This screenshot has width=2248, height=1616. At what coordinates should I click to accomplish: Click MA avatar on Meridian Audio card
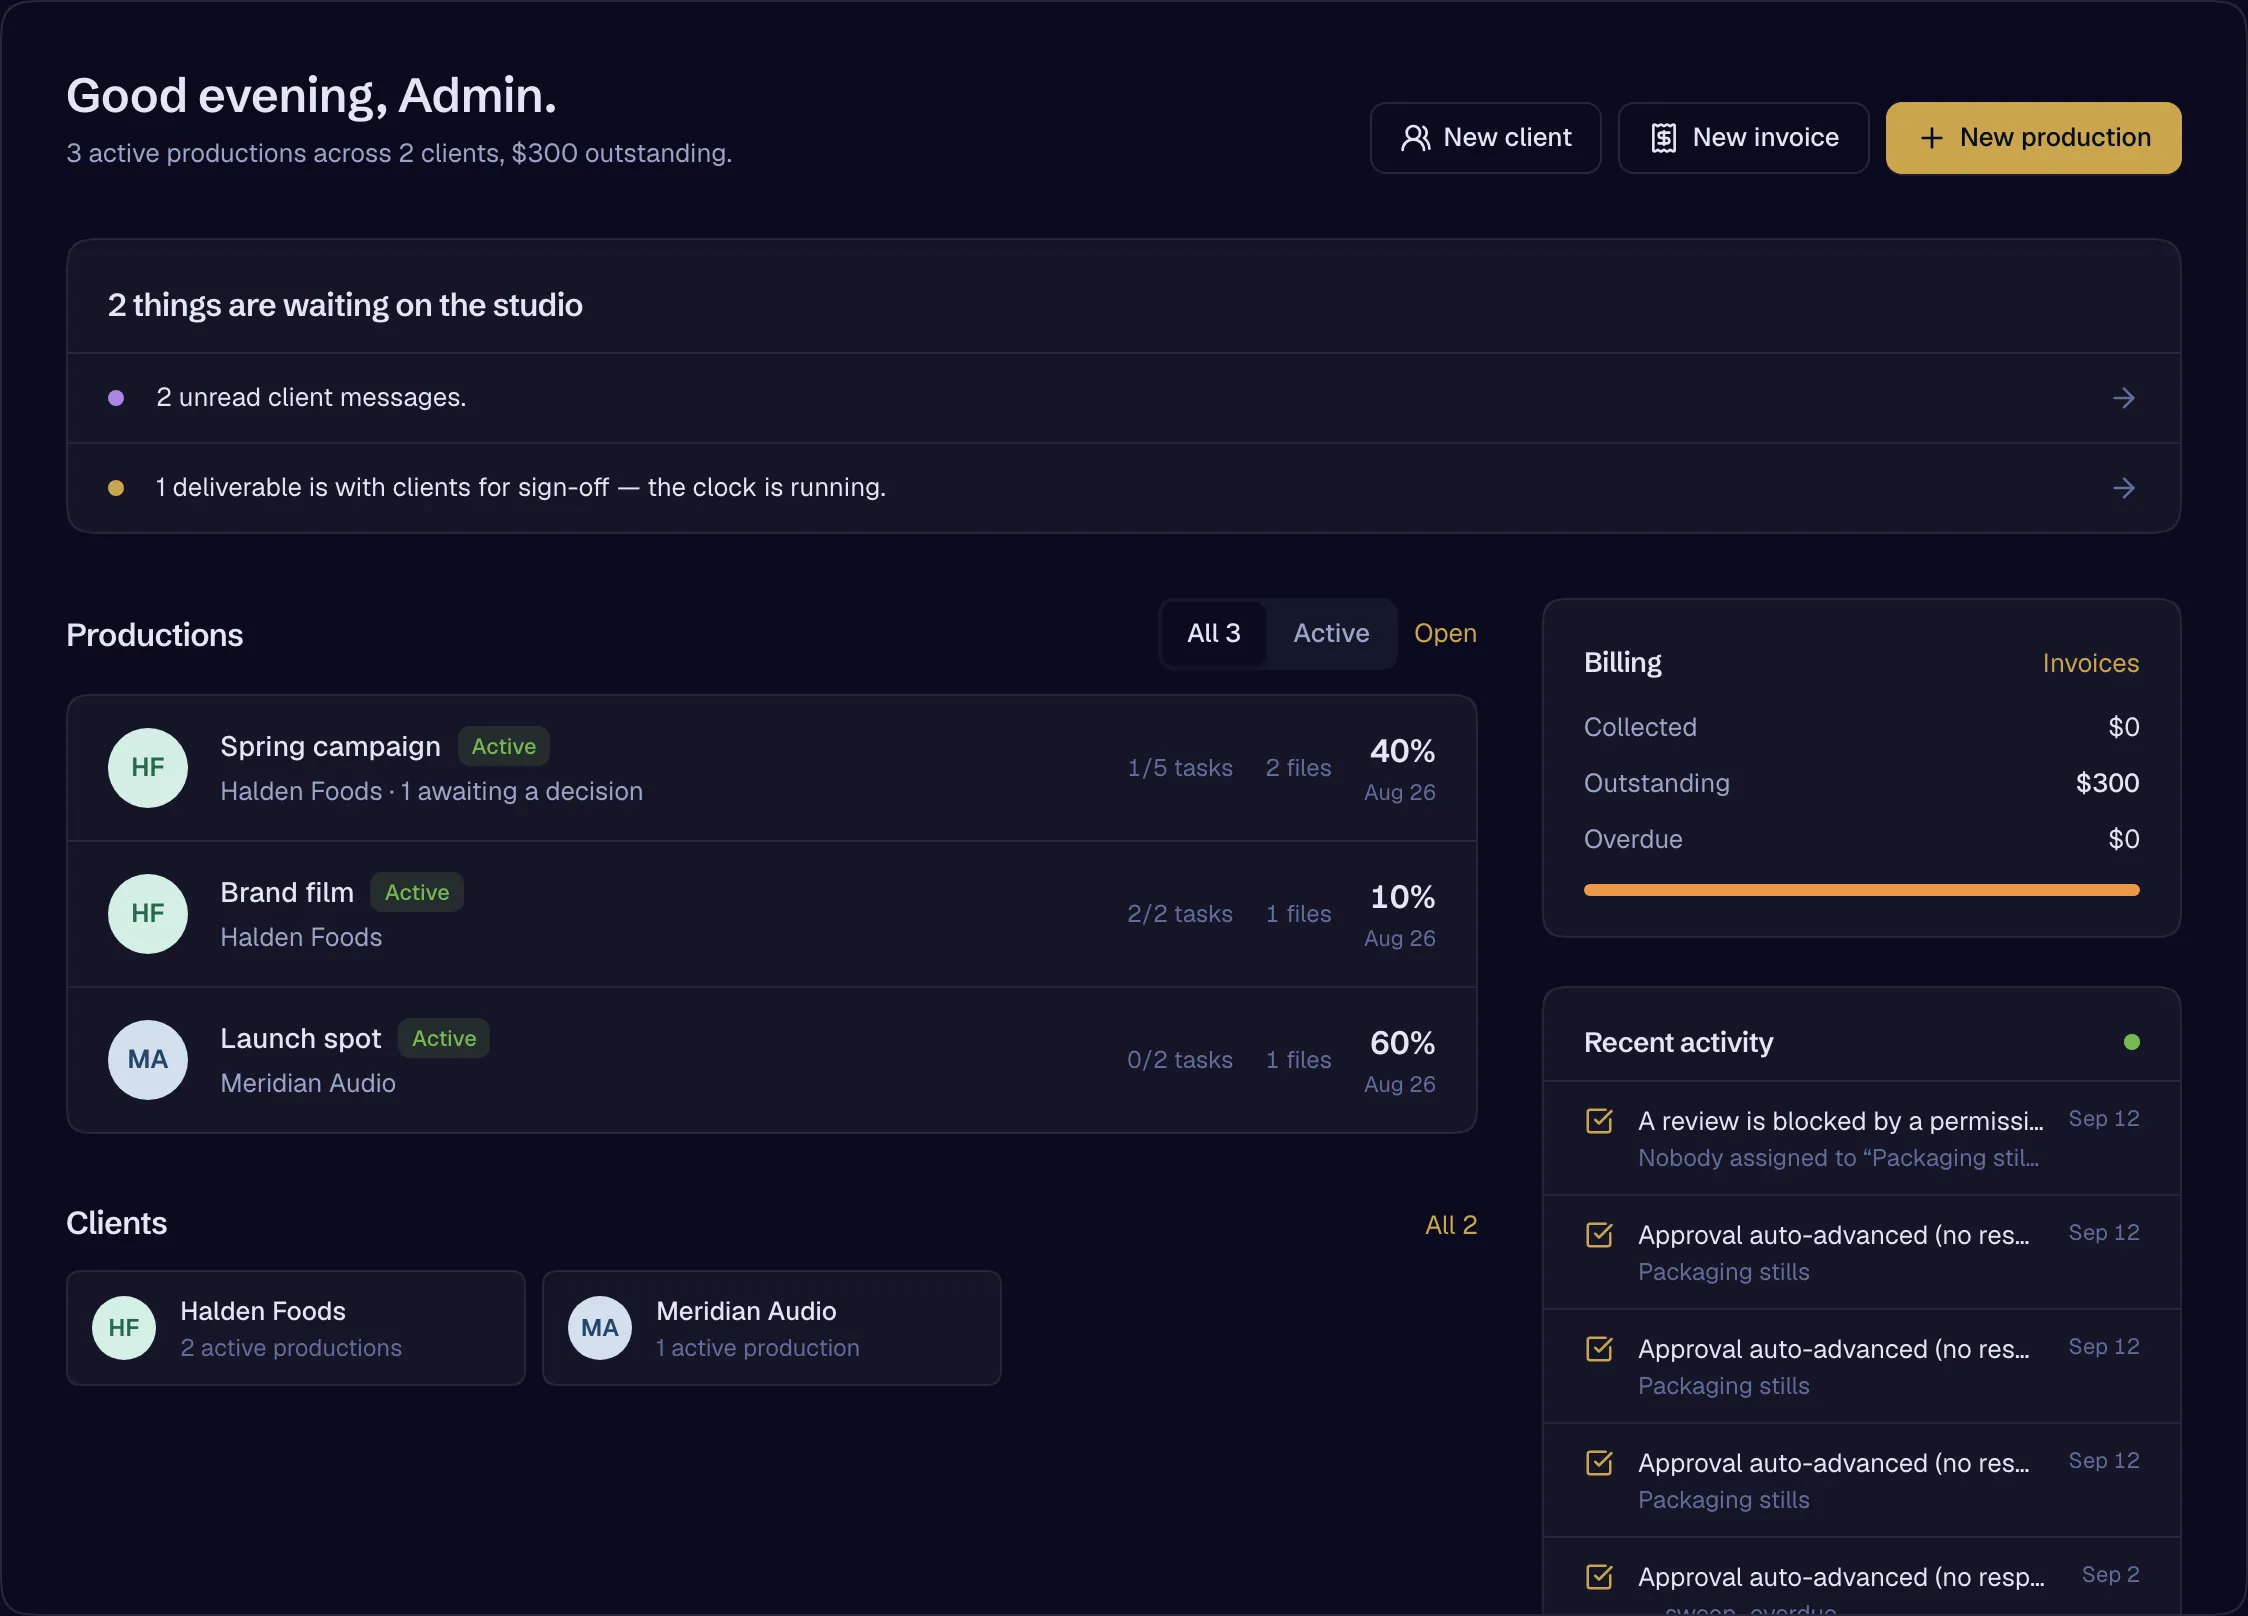coord(600,1328)
